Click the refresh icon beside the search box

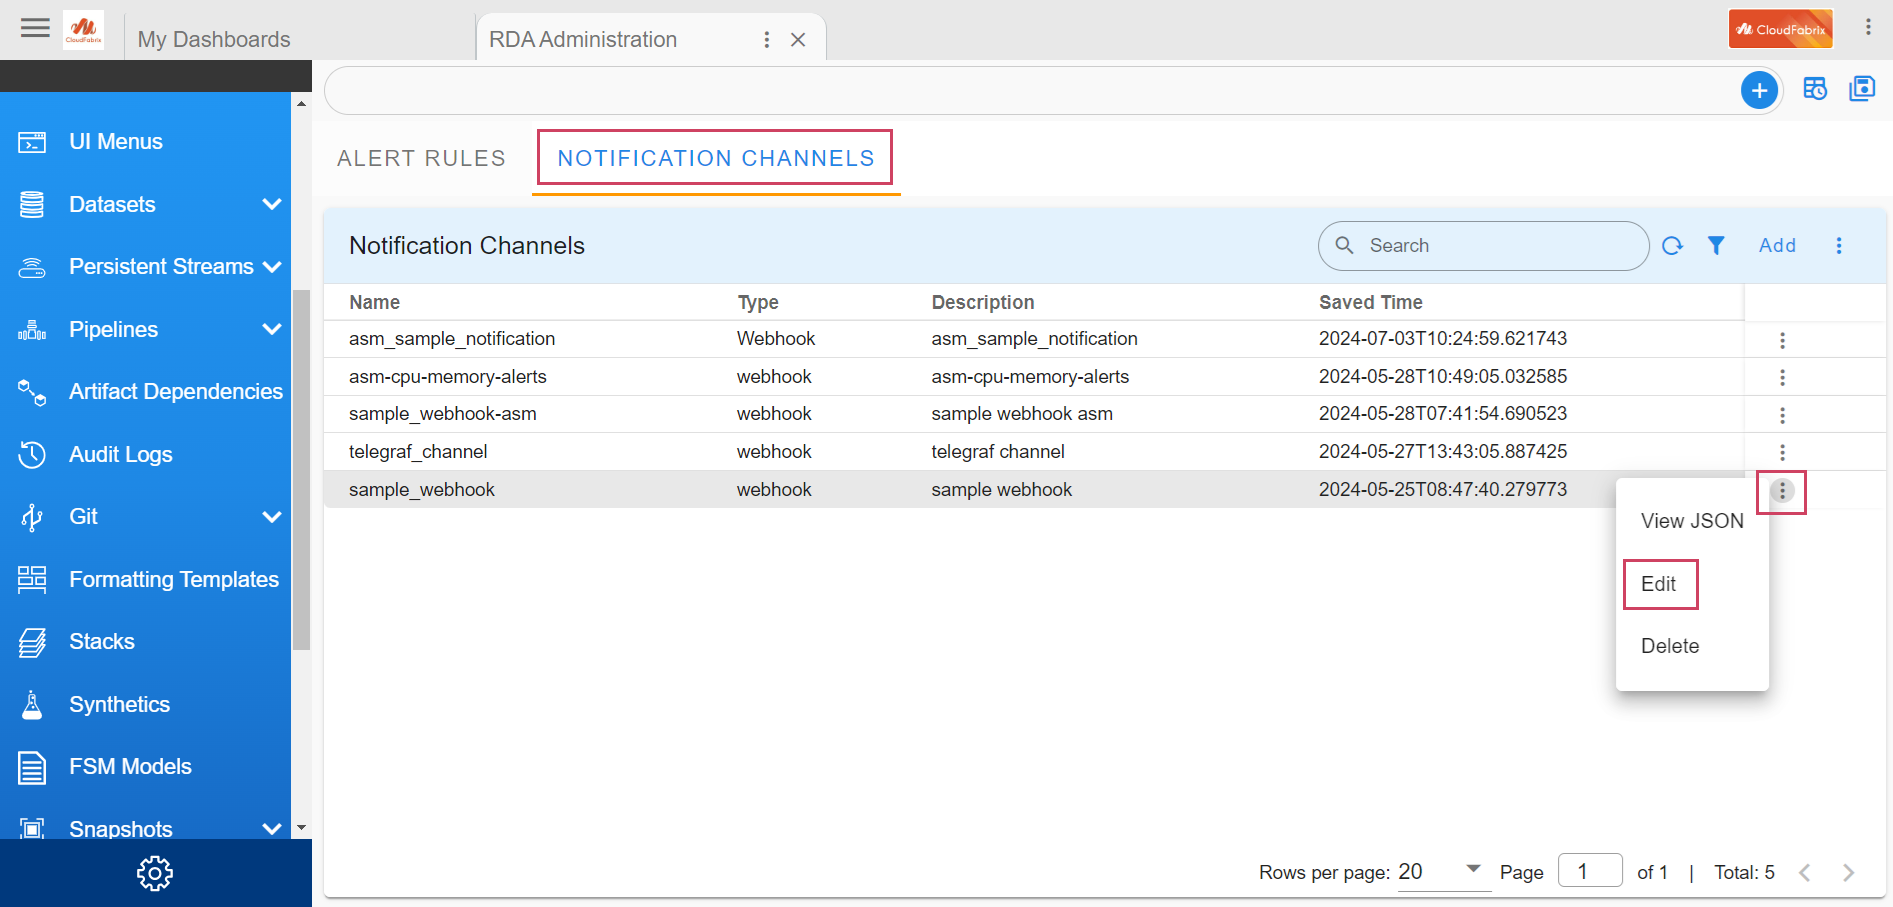click(1672, 246)
